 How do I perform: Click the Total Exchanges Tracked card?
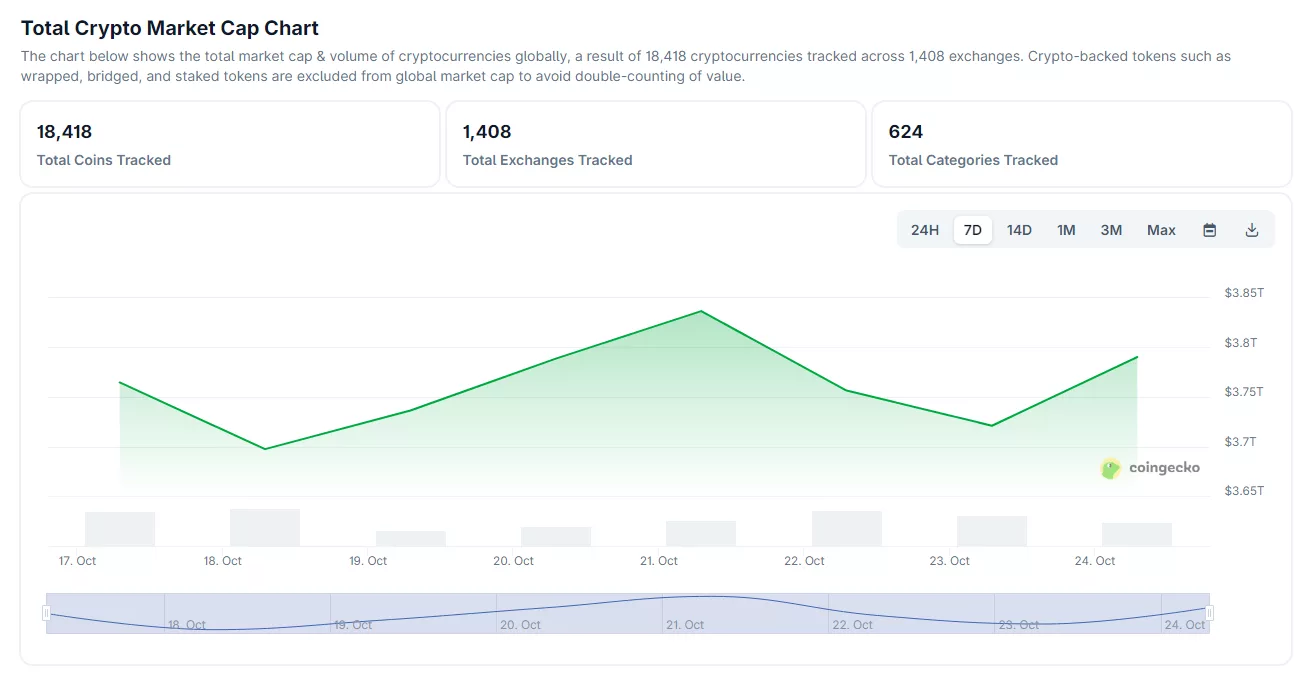655,144
